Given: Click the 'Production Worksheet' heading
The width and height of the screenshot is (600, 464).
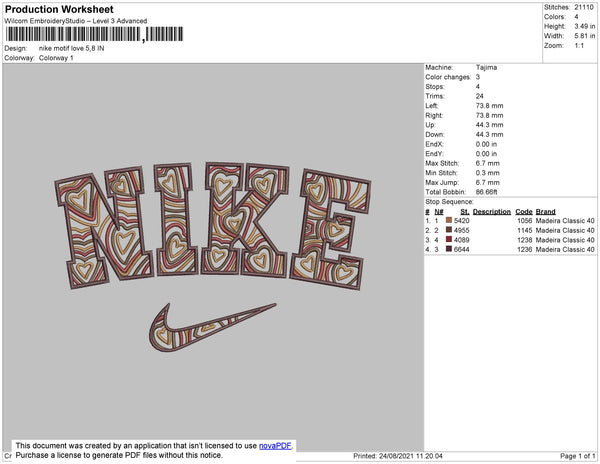Looking at the screenshot, I should pos(59,9).
